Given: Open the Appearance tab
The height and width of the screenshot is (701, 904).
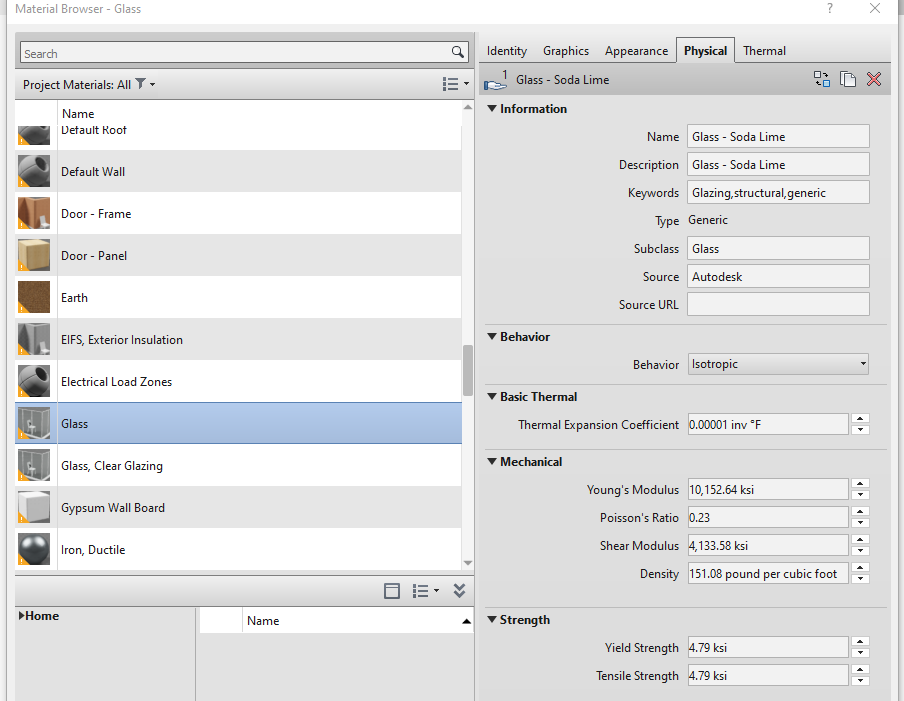Looking at the screenshot, I should pos(636,50).
